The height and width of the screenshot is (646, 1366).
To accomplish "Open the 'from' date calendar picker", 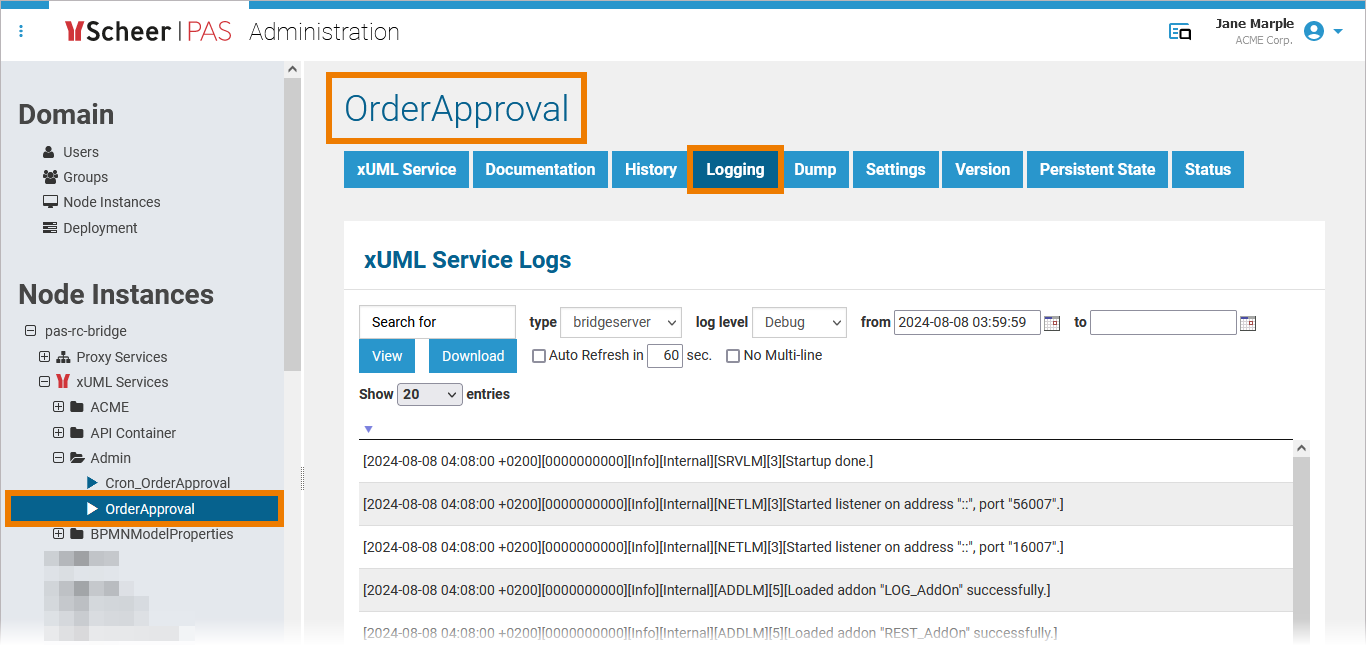I will pos(1052,323).
